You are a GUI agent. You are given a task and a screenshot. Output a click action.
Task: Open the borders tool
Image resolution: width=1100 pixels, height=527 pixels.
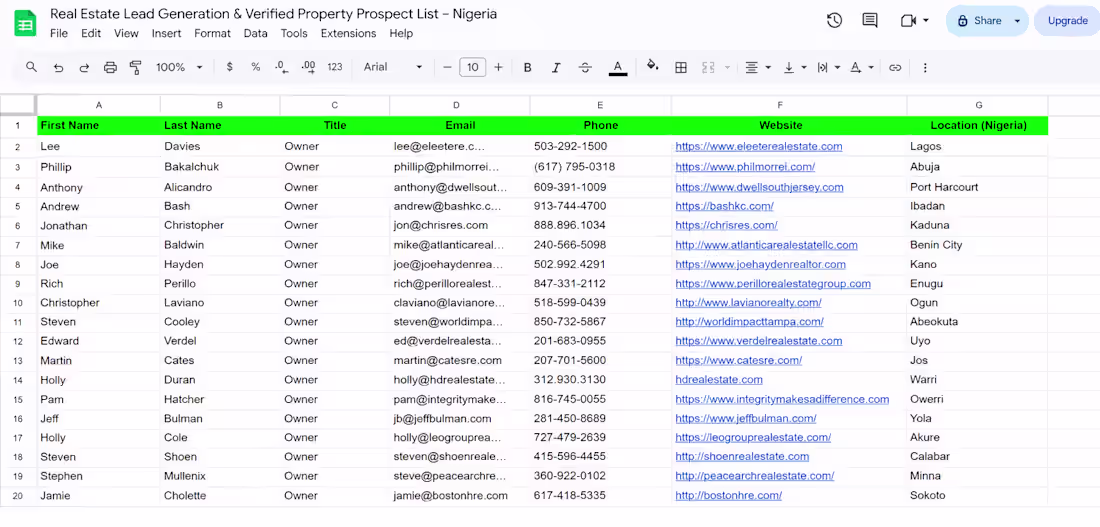[x=680, y=67]
